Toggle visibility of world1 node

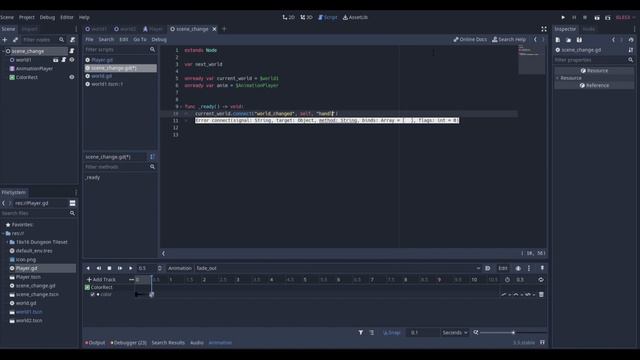tap(72, 60)
